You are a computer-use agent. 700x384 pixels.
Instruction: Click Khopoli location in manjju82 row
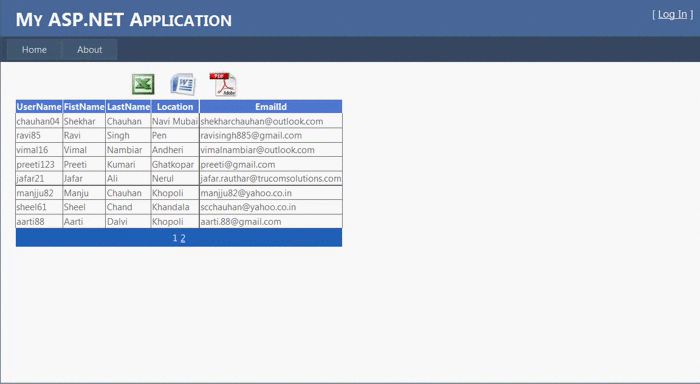[175, 193]
